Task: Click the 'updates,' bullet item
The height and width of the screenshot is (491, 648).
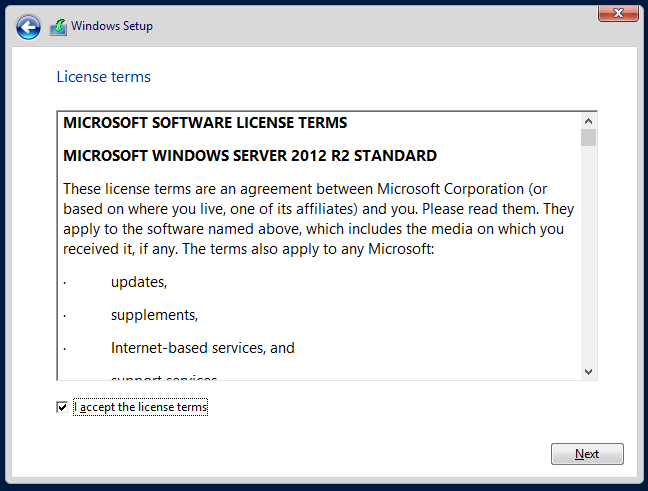Action: point(139,282)
